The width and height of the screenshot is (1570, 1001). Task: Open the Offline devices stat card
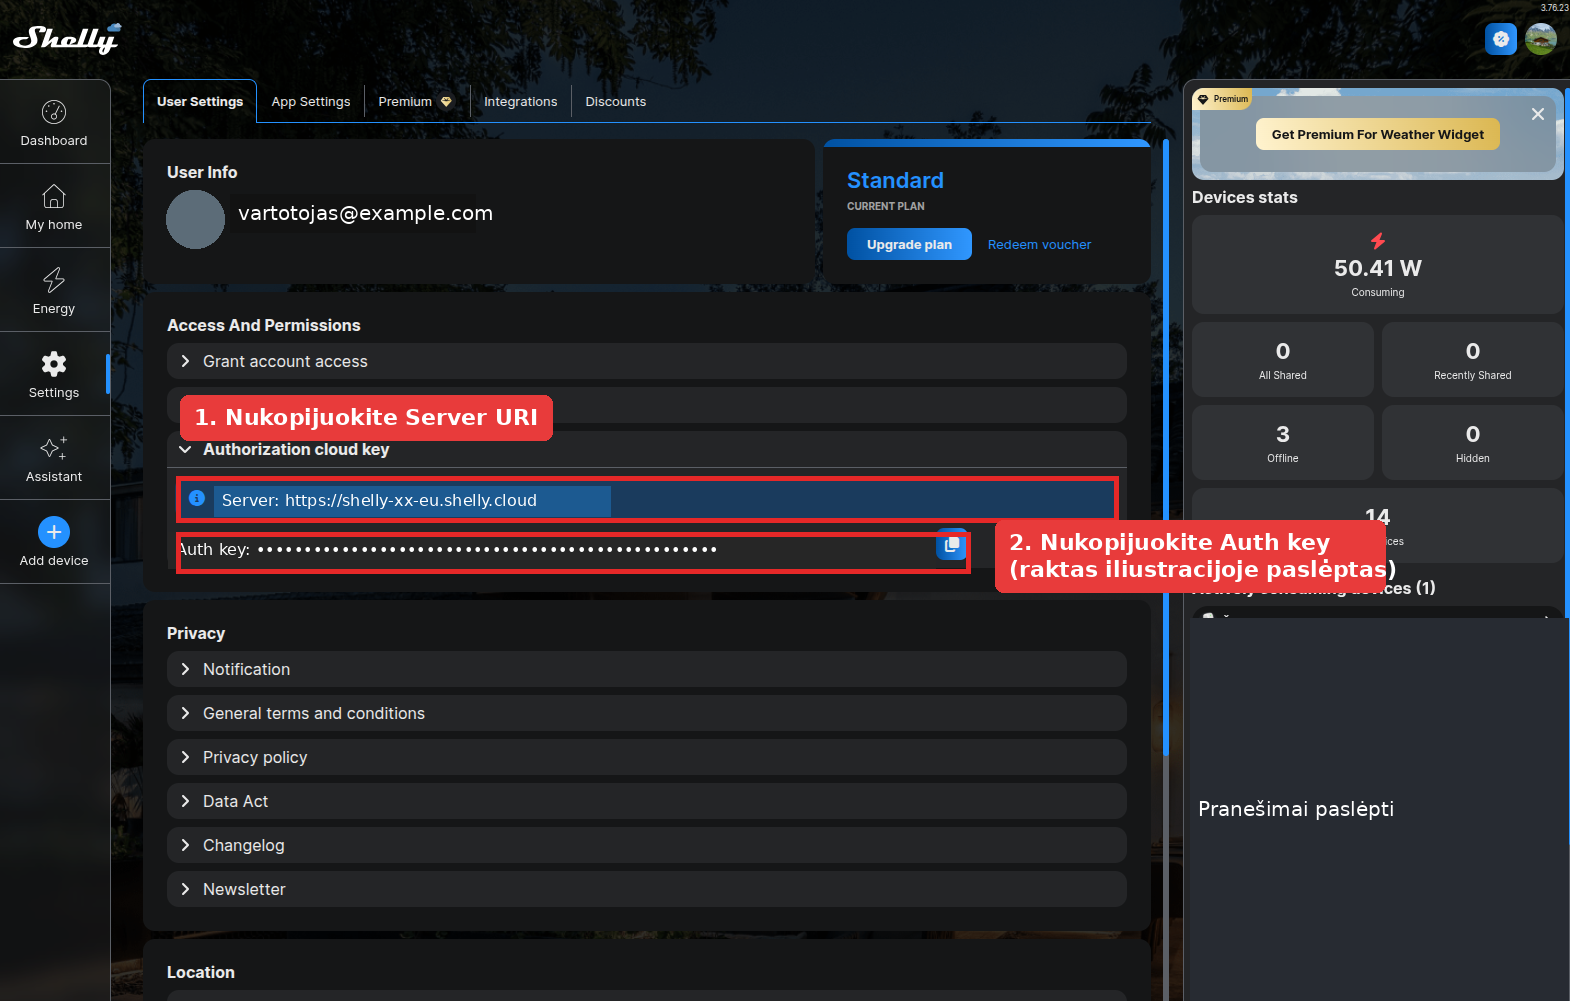coord(1283,443)
